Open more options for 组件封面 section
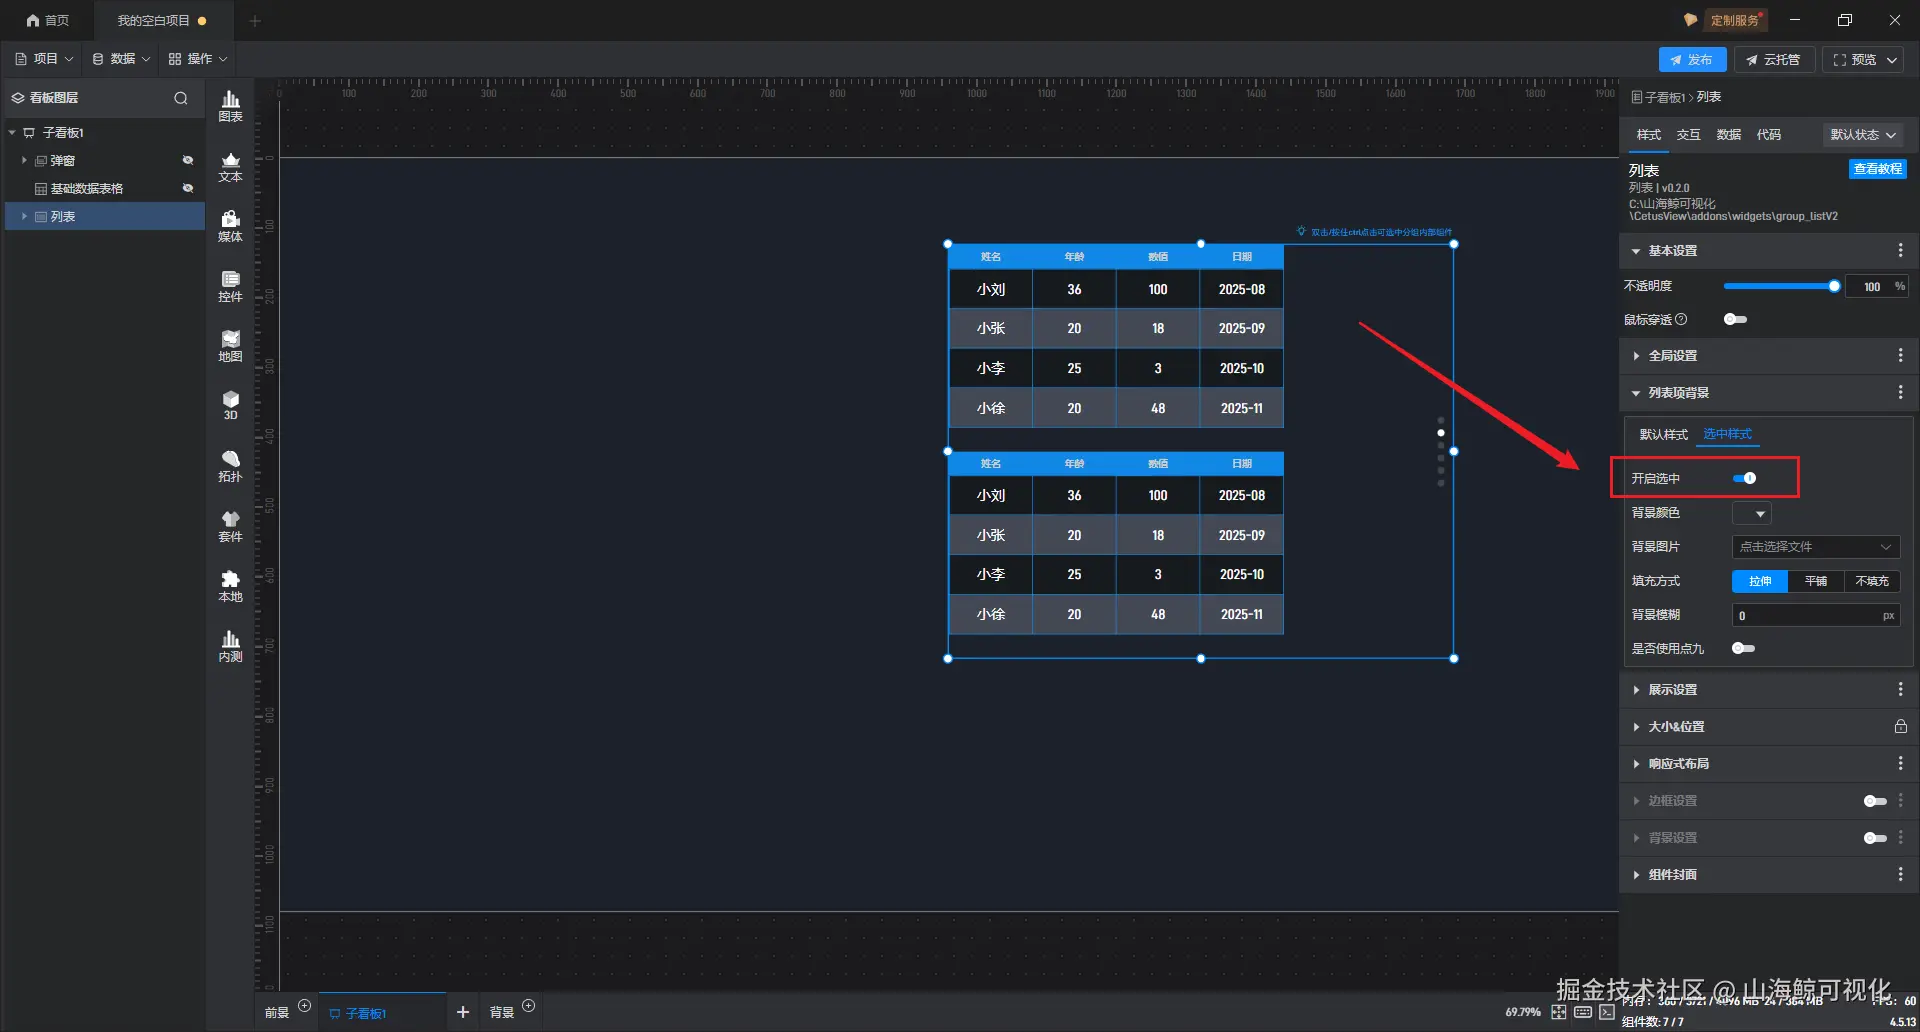The height and width of the screenshot is (1032, 1920). point(1901,875)
